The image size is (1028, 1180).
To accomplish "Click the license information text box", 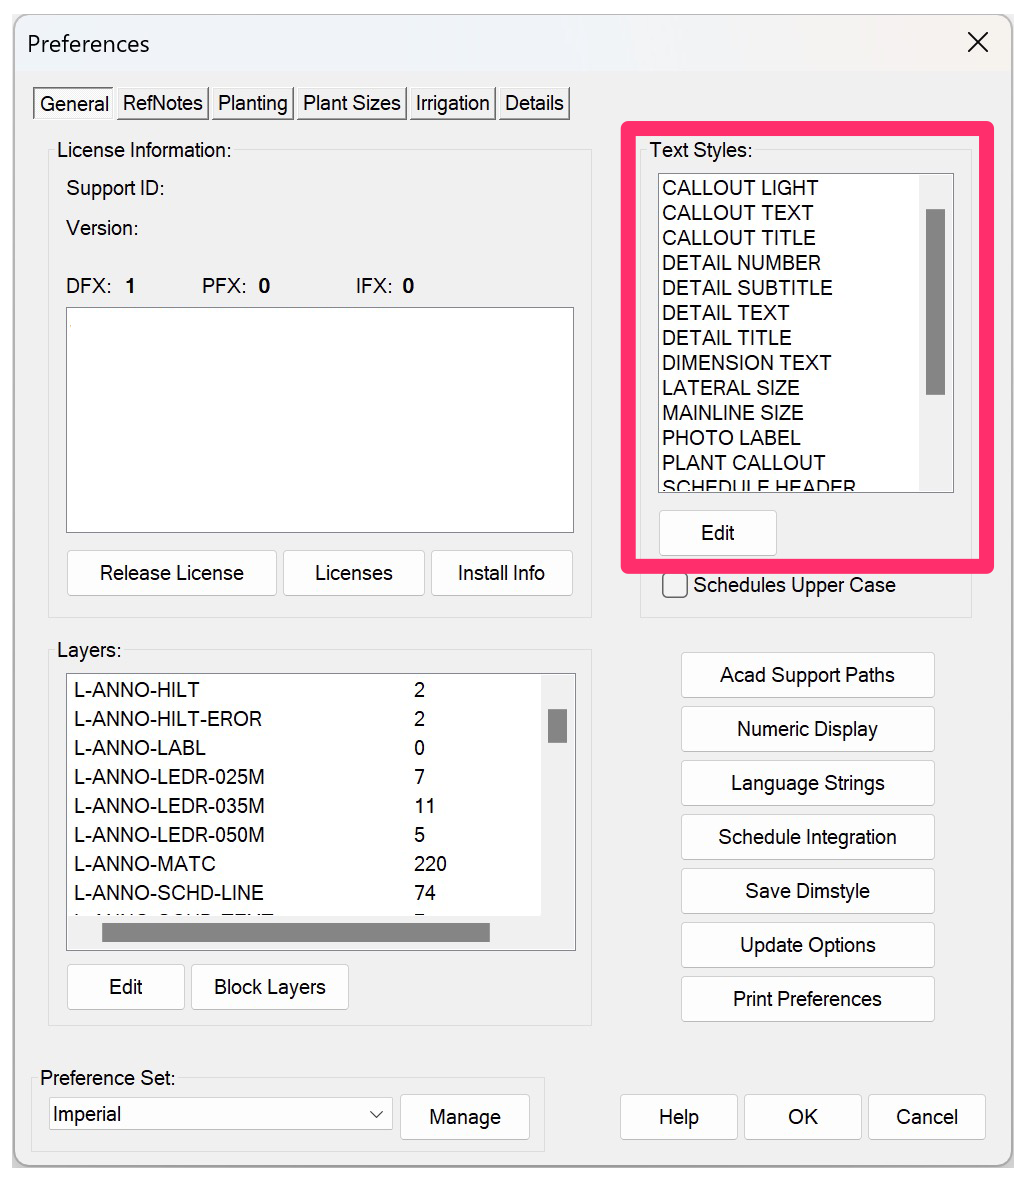I will [319, 419].
